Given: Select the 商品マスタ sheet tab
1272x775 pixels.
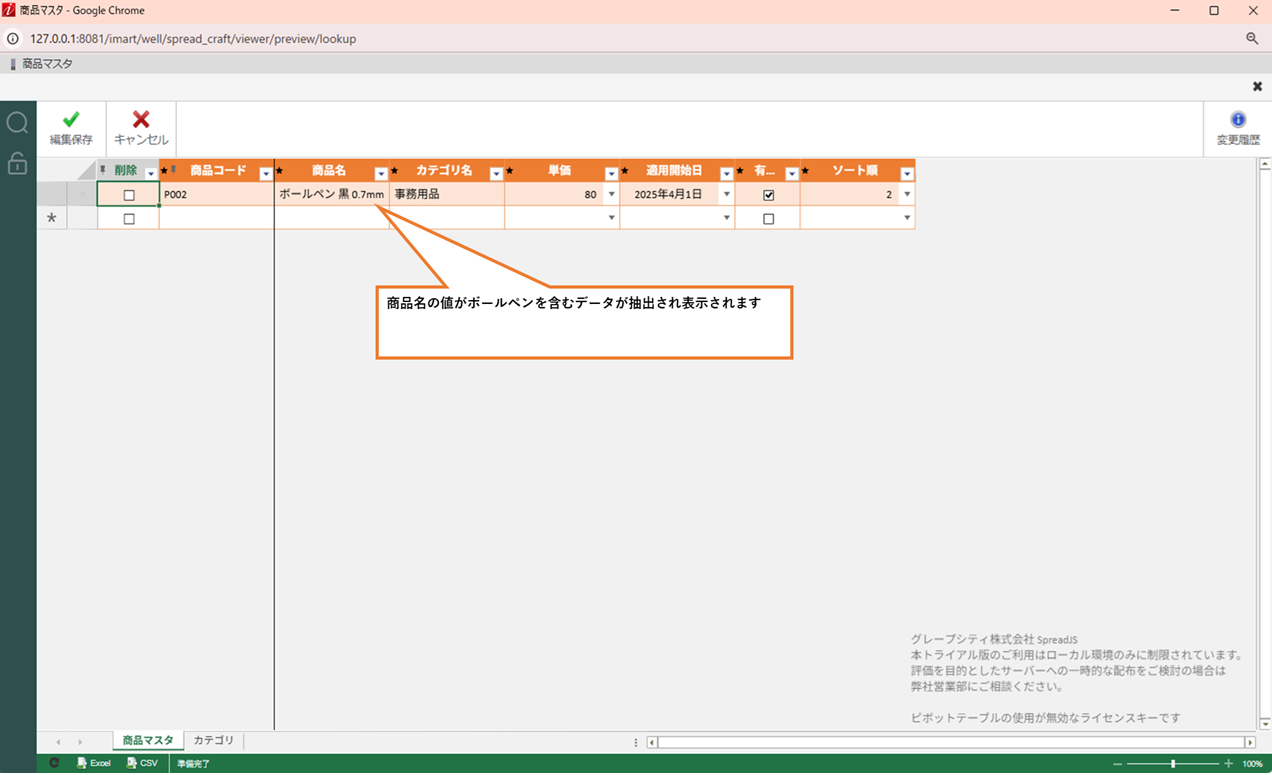Looking at the screenshot, I should [x=147, y=741].
